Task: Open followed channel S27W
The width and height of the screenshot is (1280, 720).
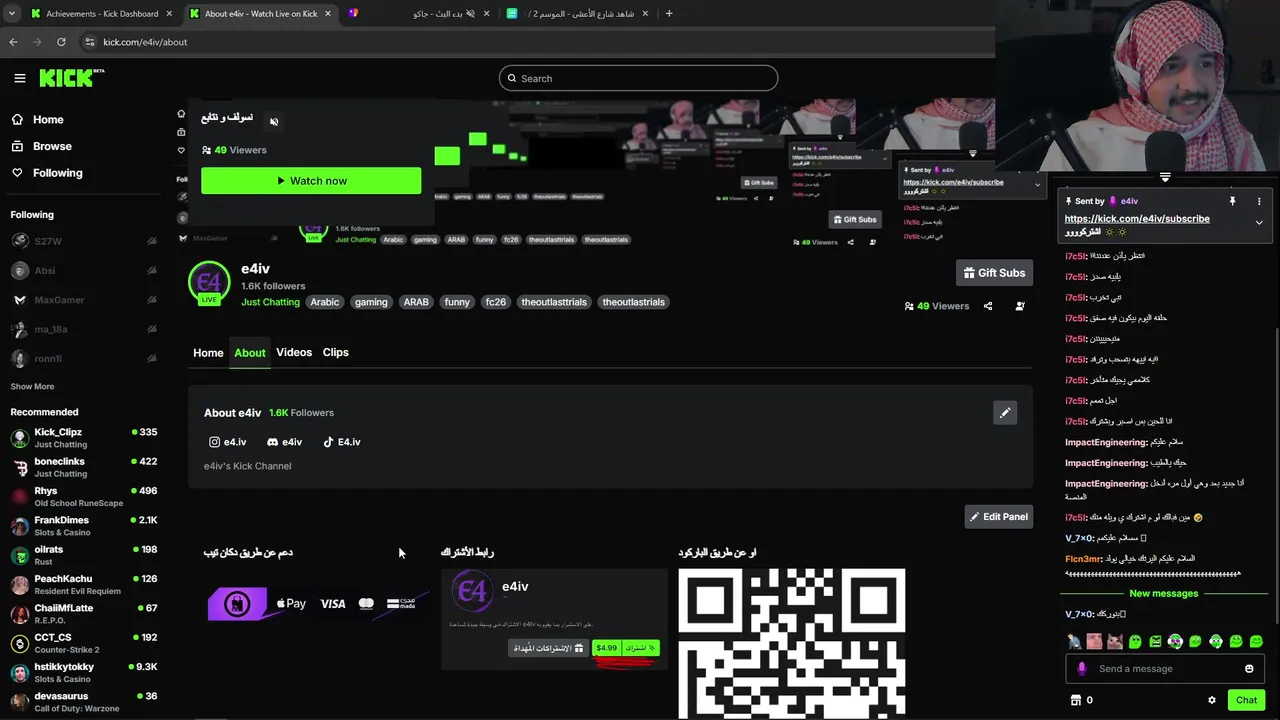Action: pos(84,241)
